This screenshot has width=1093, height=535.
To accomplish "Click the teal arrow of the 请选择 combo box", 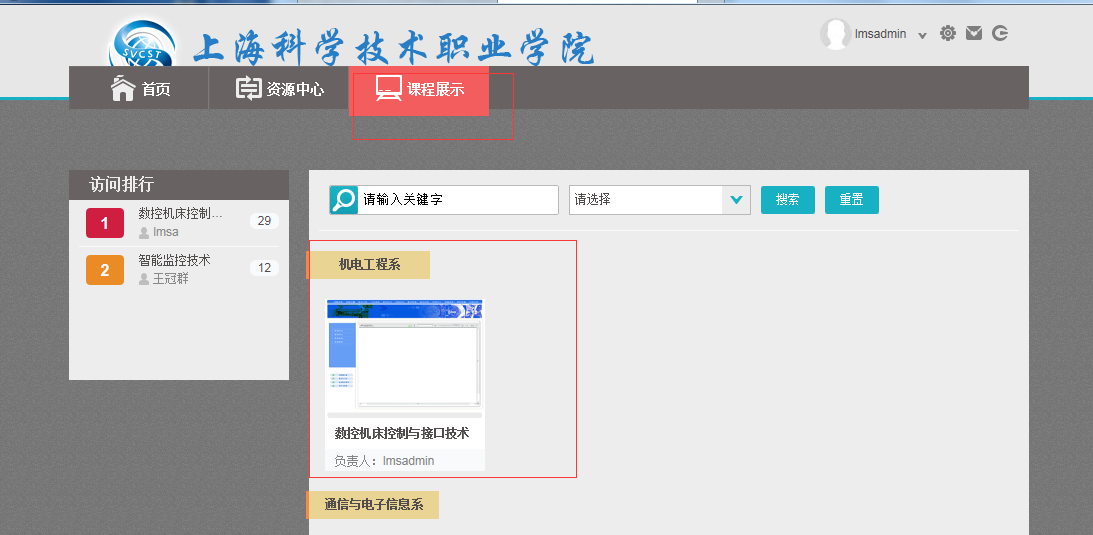I will (x=736, y=200).
